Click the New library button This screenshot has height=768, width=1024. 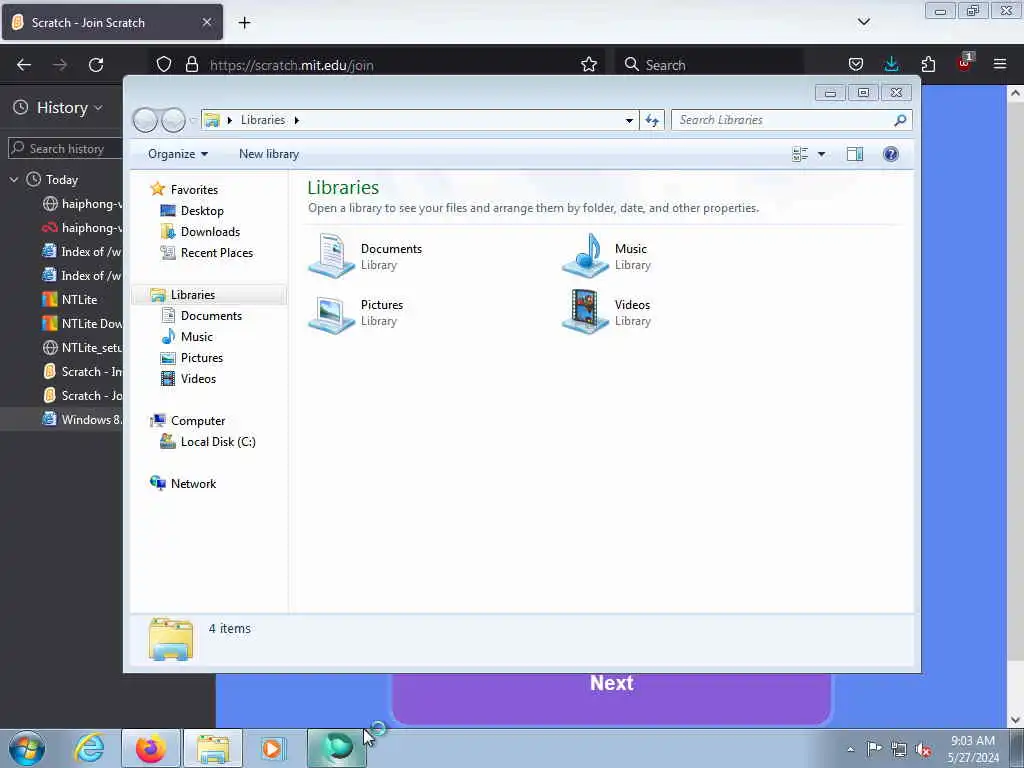(x=268, y=154)
